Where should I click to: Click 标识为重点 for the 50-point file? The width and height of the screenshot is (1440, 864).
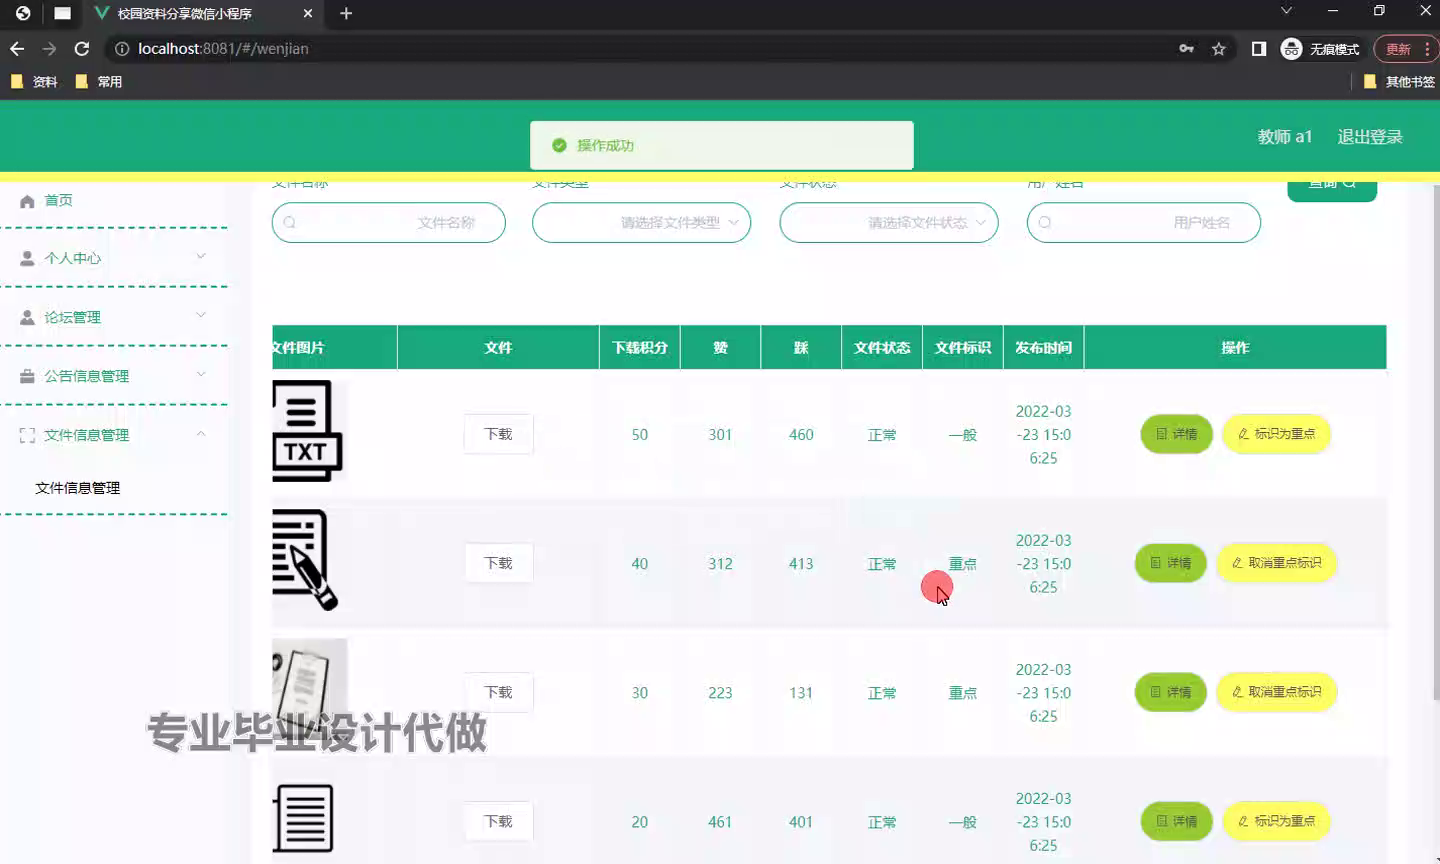coord(1276,434)
